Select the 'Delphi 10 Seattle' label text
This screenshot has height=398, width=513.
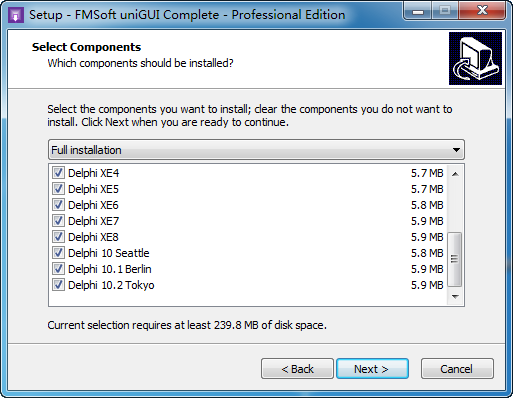click(x=109, y=253)
